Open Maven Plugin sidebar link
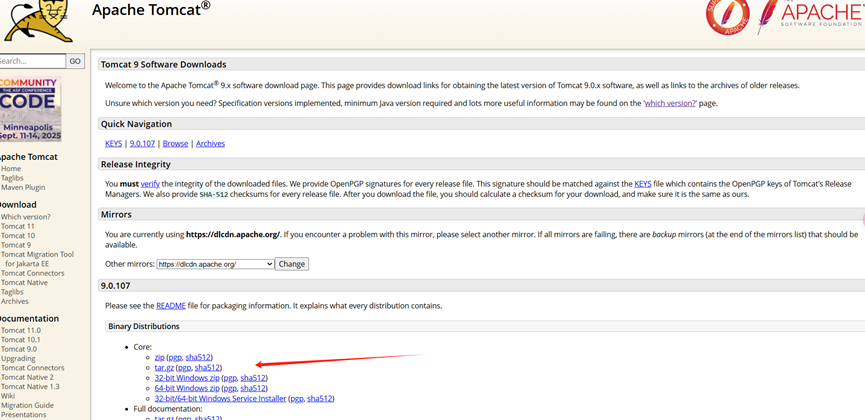This screenshot has width=865, height=420. click(x=23, y=188)
